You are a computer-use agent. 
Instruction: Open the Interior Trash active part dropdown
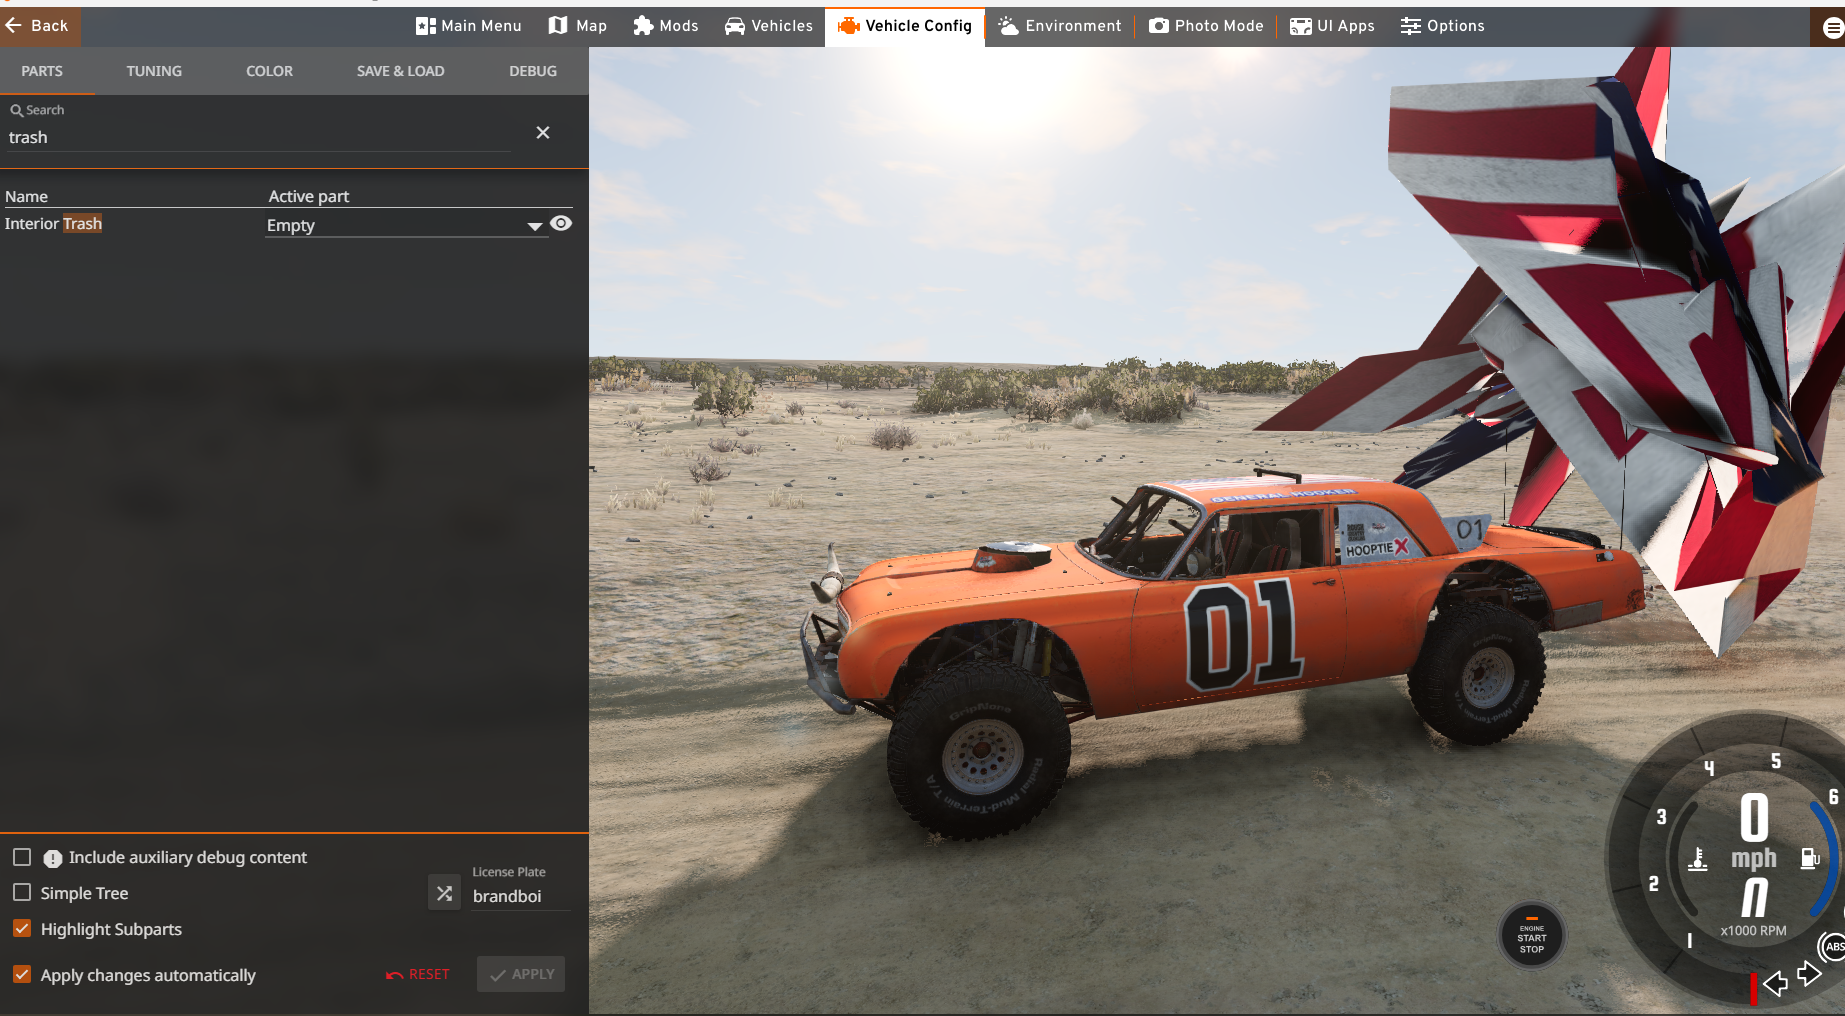[x=405, y=226]
